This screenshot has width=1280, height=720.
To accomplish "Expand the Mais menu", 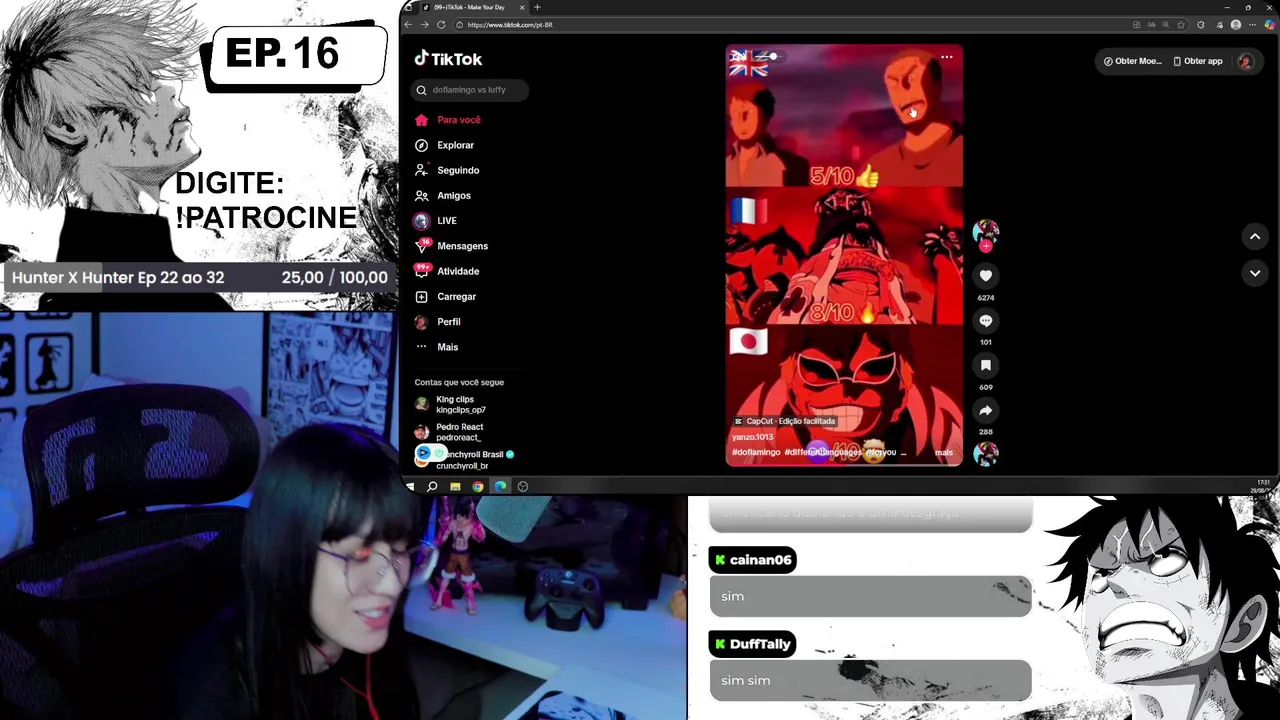I will pos(437,347).
